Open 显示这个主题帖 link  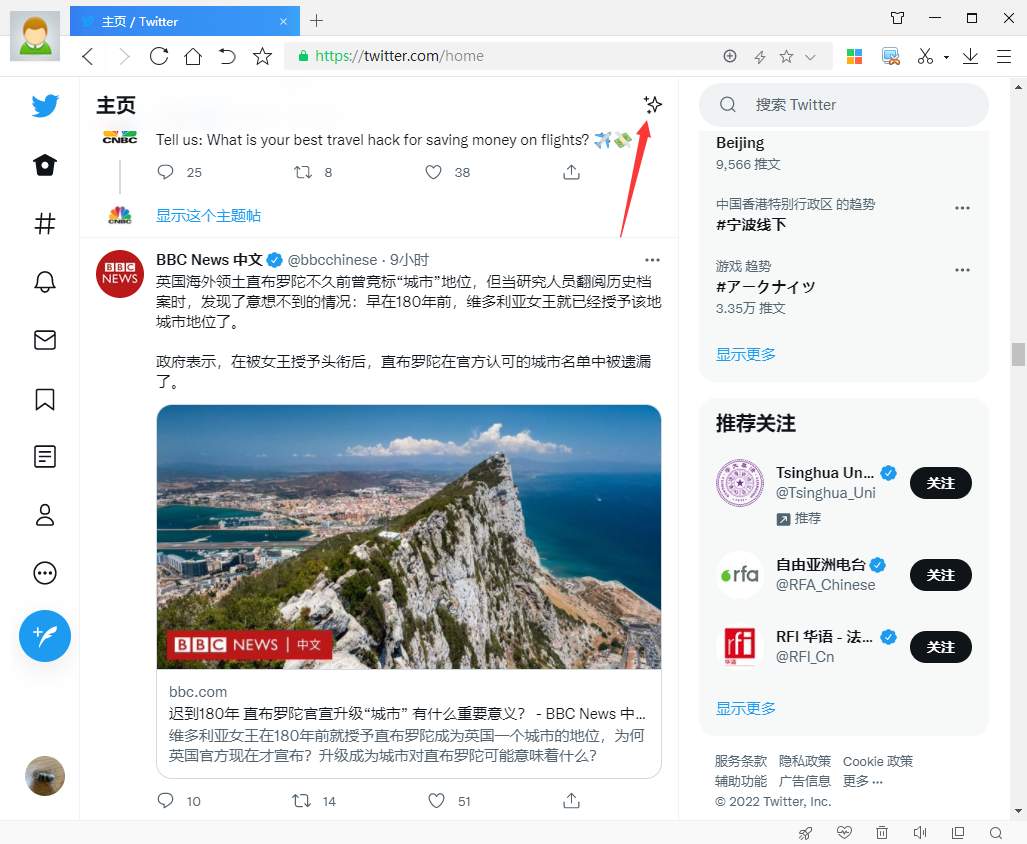click(x=208, y=215)
